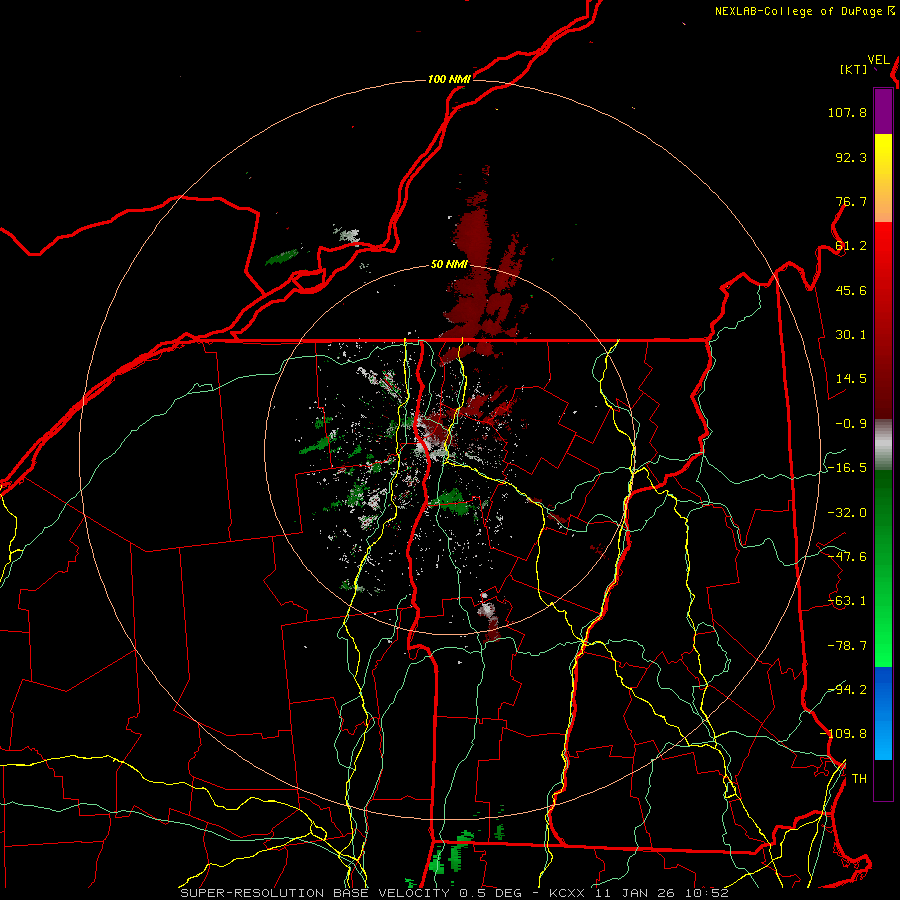Screen dimensions: 900x900
Task: Click the green echo patch just south of radar center
Action: click(452, 501)
